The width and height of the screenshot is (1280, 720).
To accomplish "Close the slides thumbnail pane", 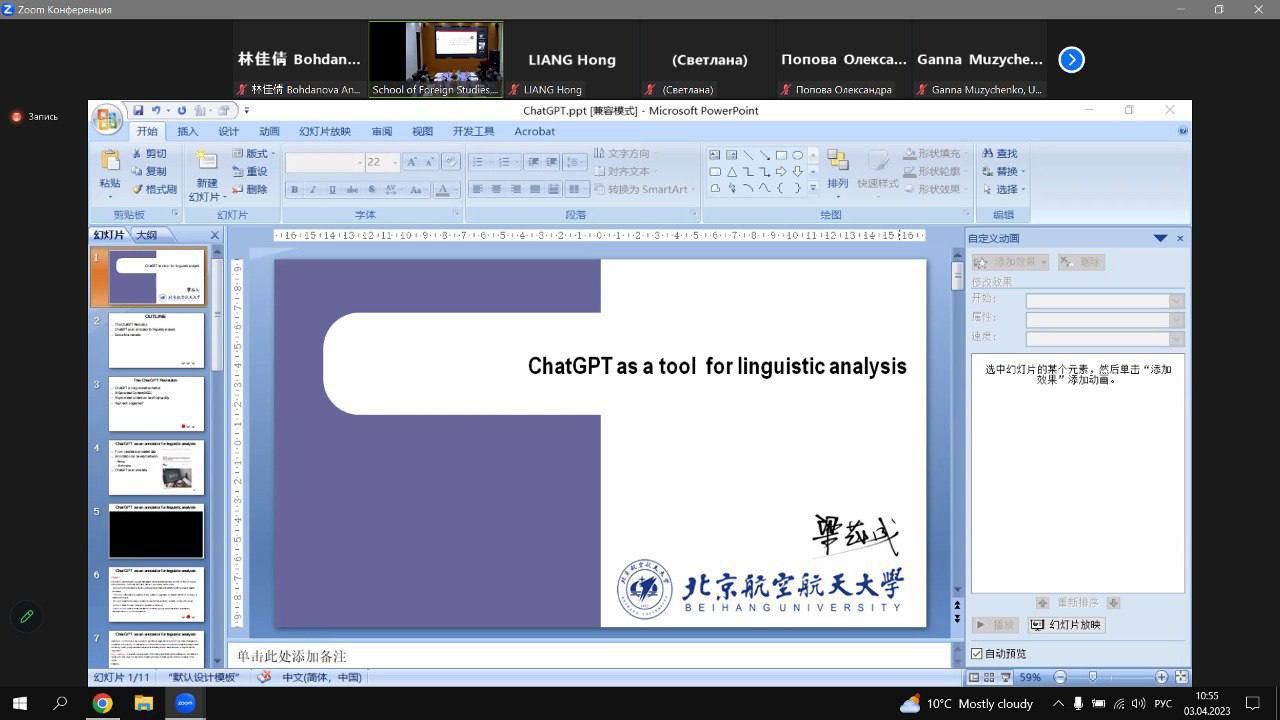I will click(214, 235).
